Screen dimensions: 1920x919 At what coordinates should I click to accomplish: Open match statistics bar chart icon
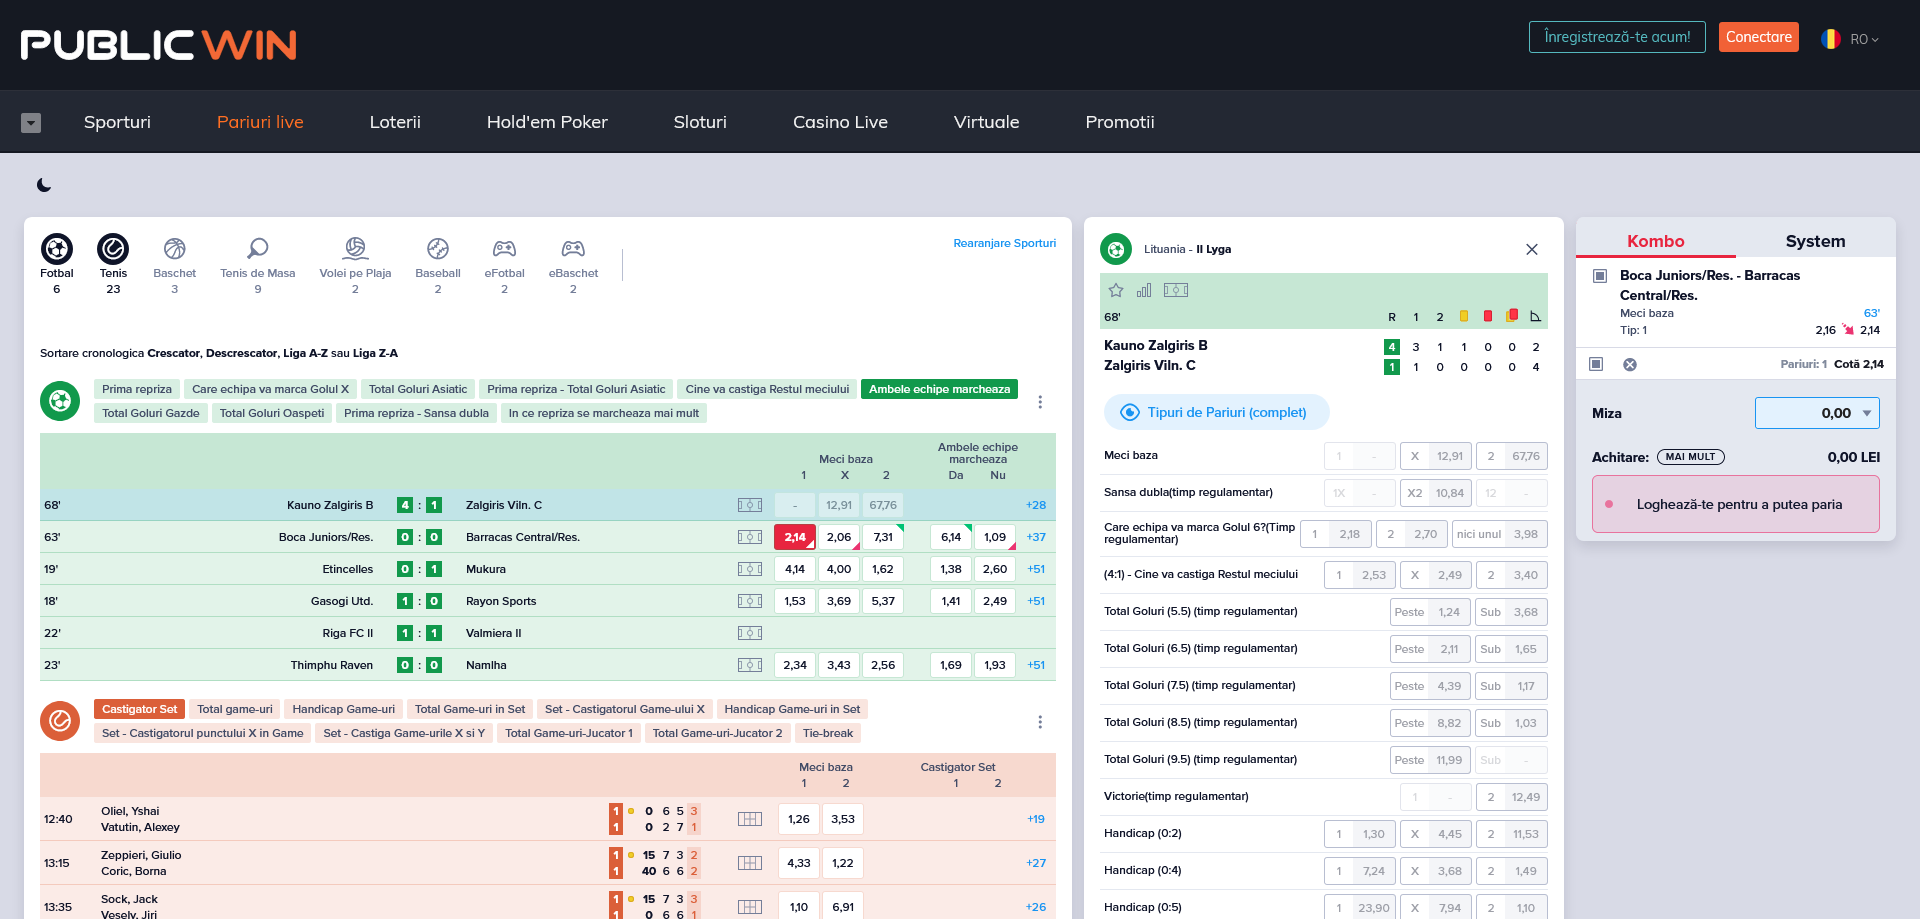click(x=1144, y=290)
